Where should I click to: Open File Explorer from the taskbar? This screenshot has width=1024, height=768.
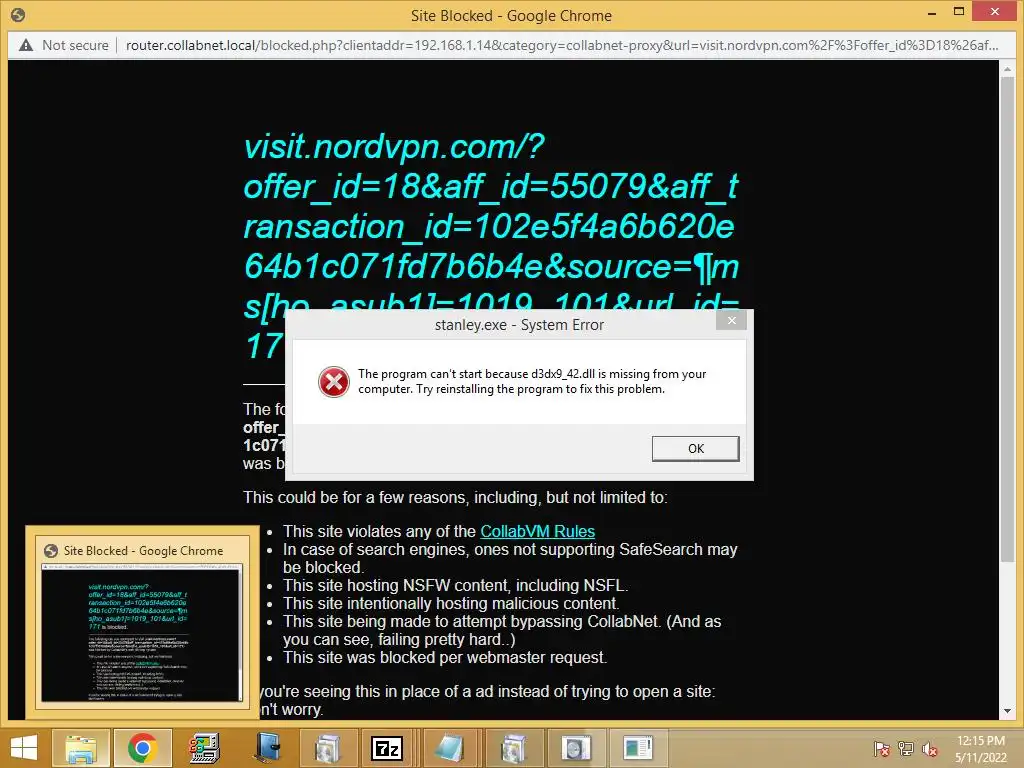[80, 748]
